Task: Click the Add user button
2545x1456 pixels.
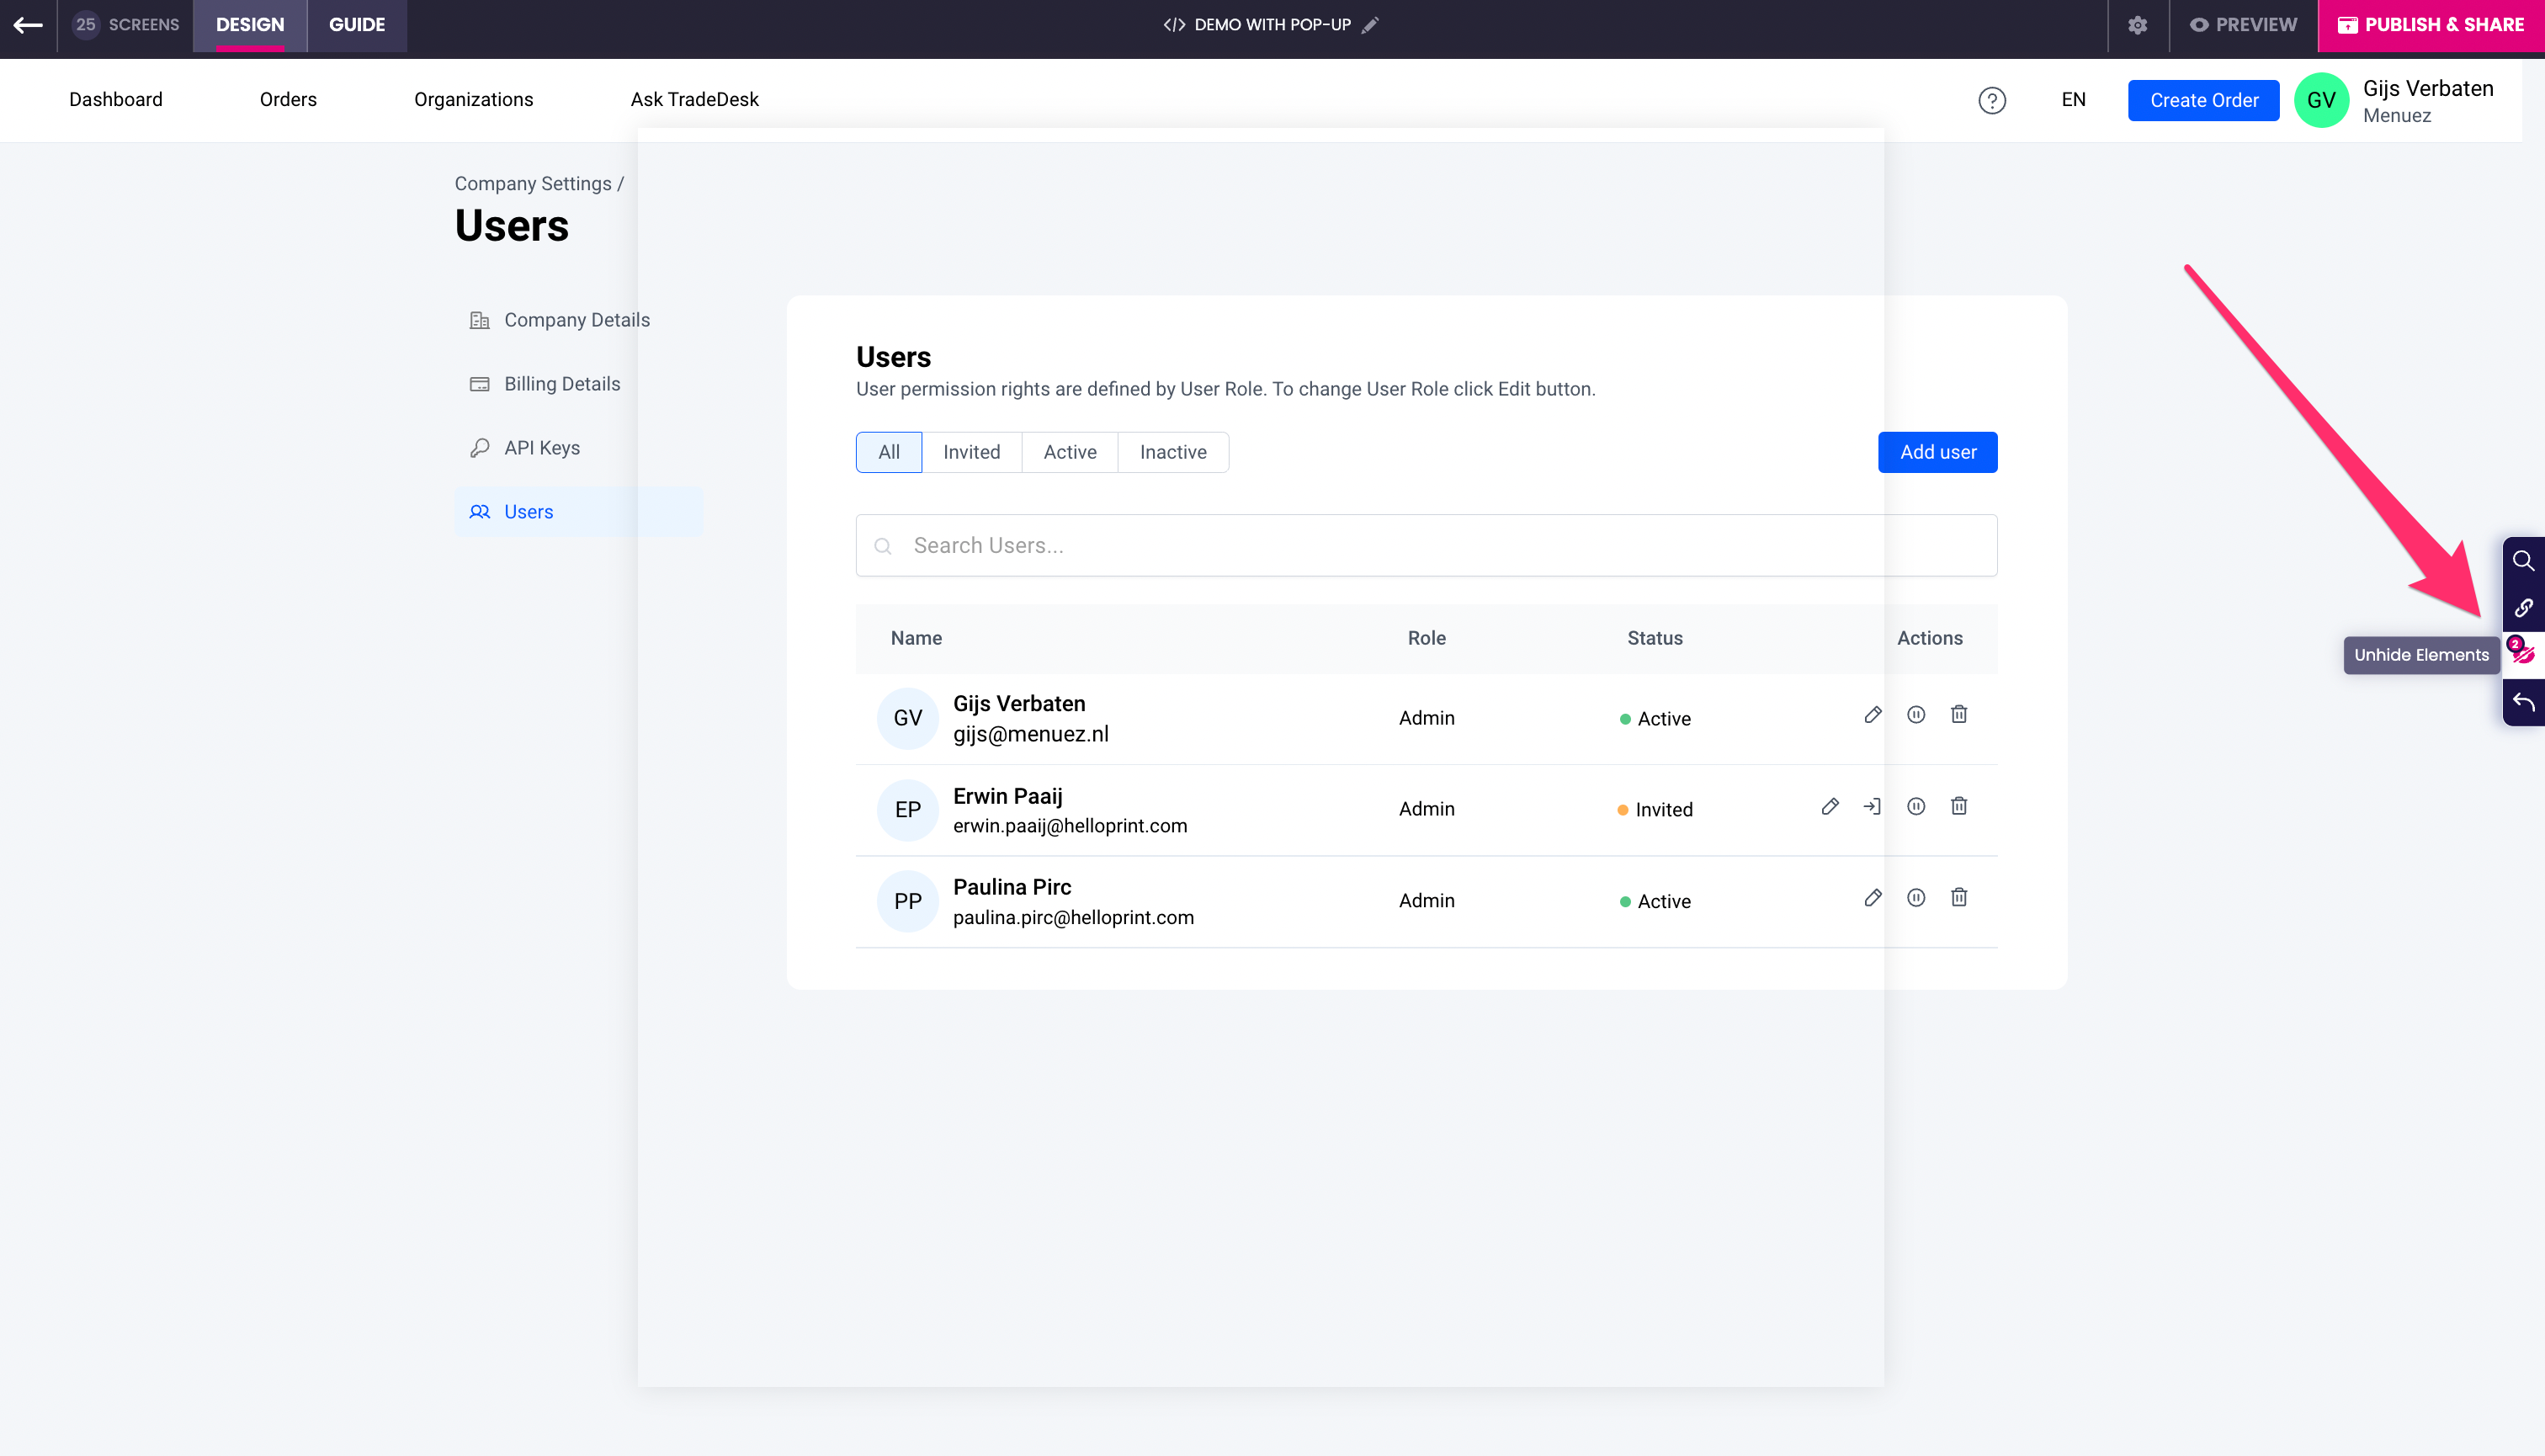Action: coord(1937,452)
